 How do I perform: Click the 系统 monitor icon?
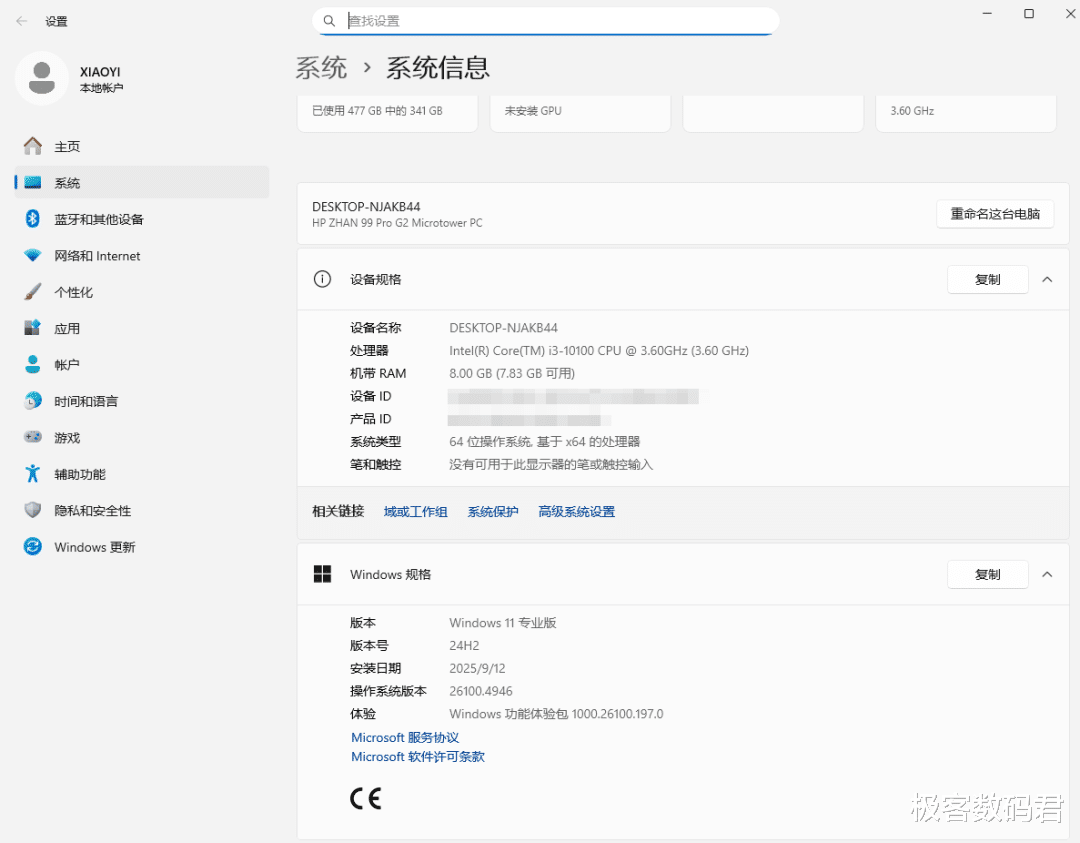(x=32, y=183)
